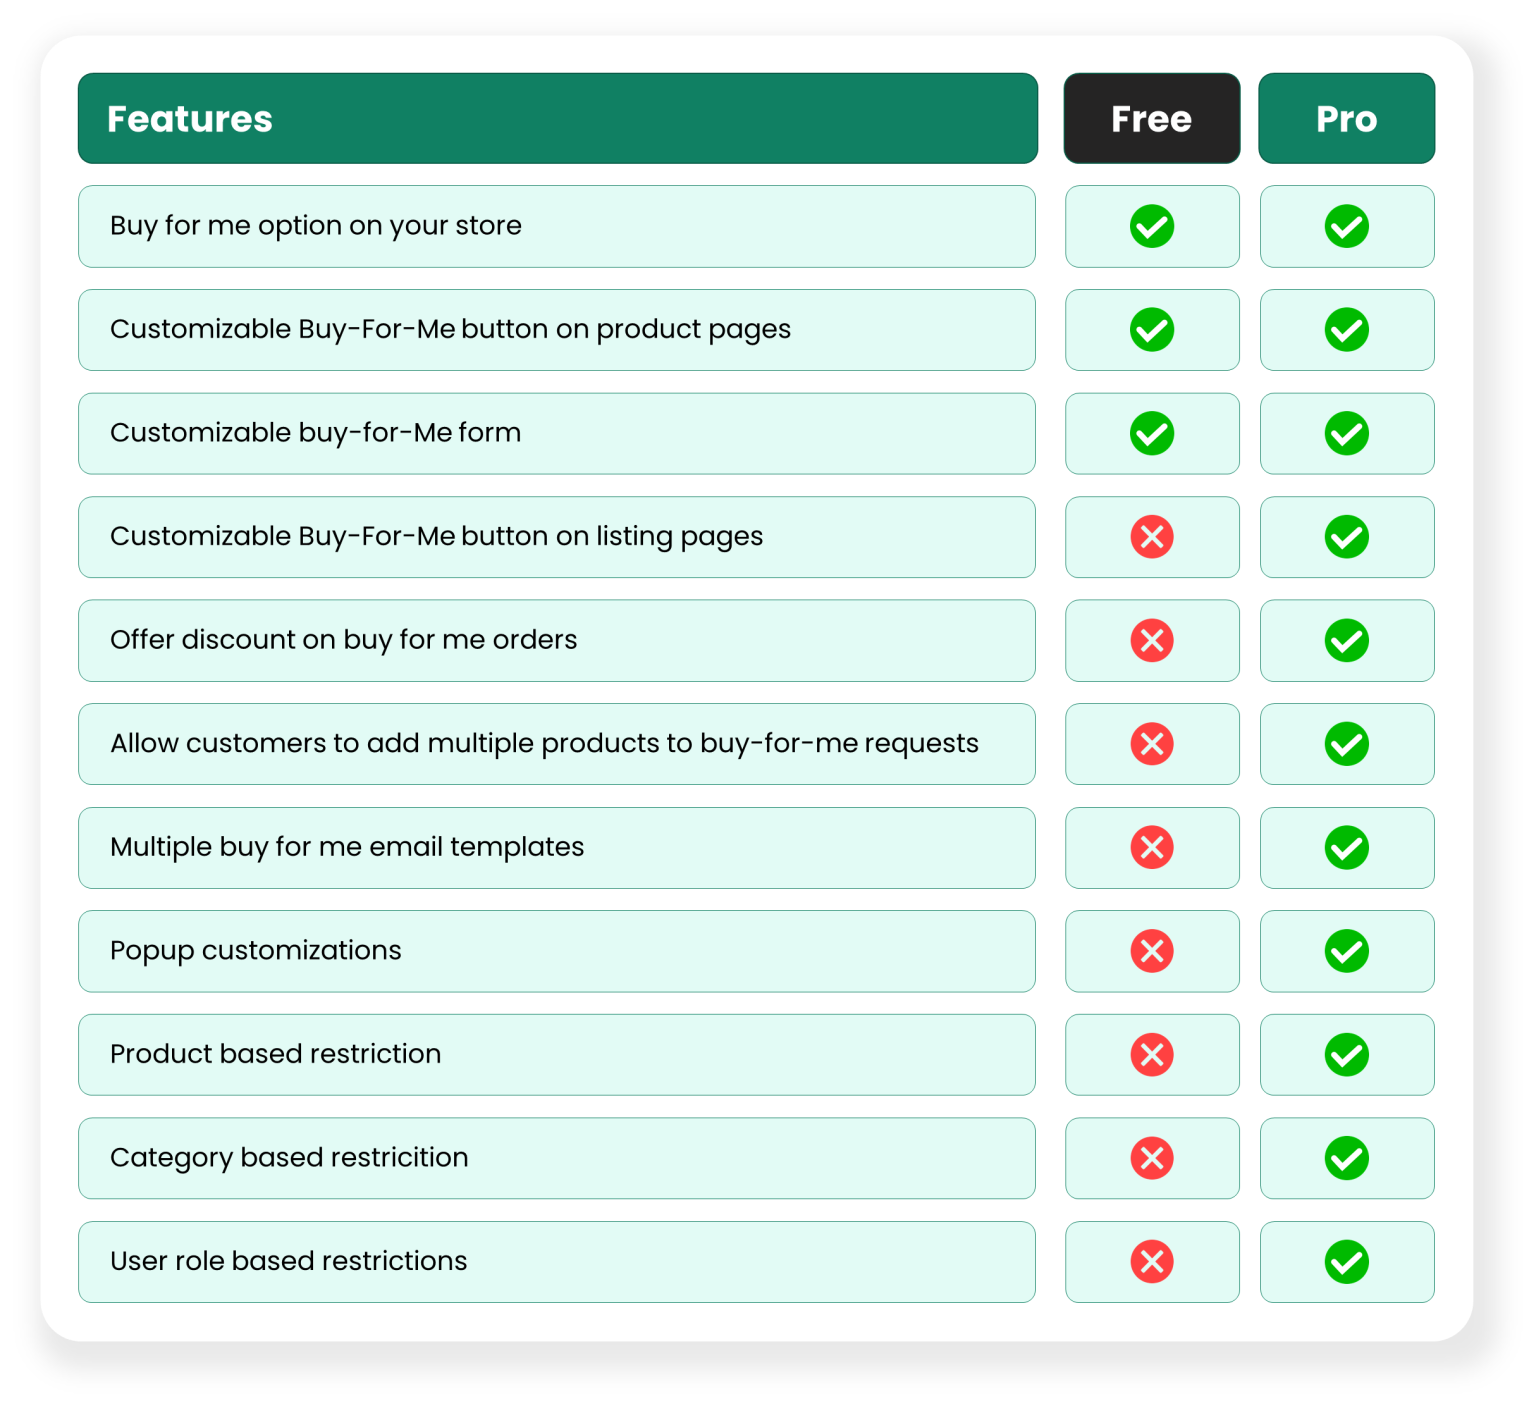This screenshot has height=1406, width=1536.
Task: Click Free checkmark for product pages button
Action: (1152, 330)
